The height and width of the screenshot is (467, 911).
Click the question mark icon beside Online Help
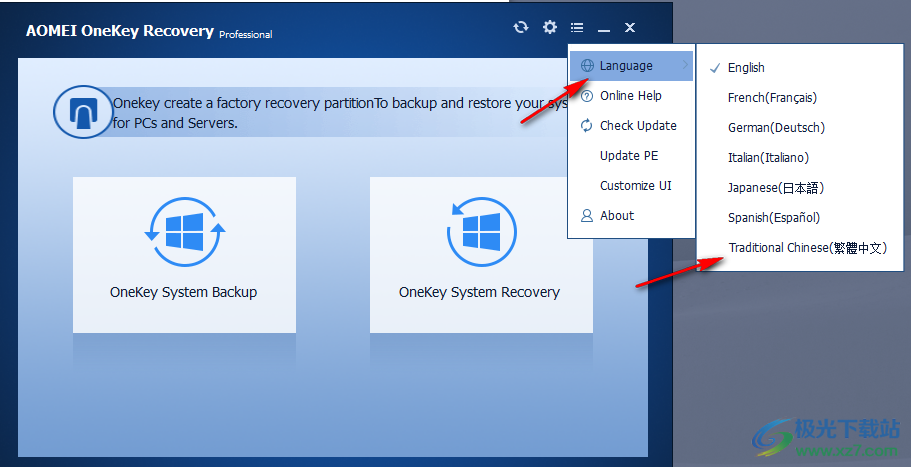tap(587, 96)
